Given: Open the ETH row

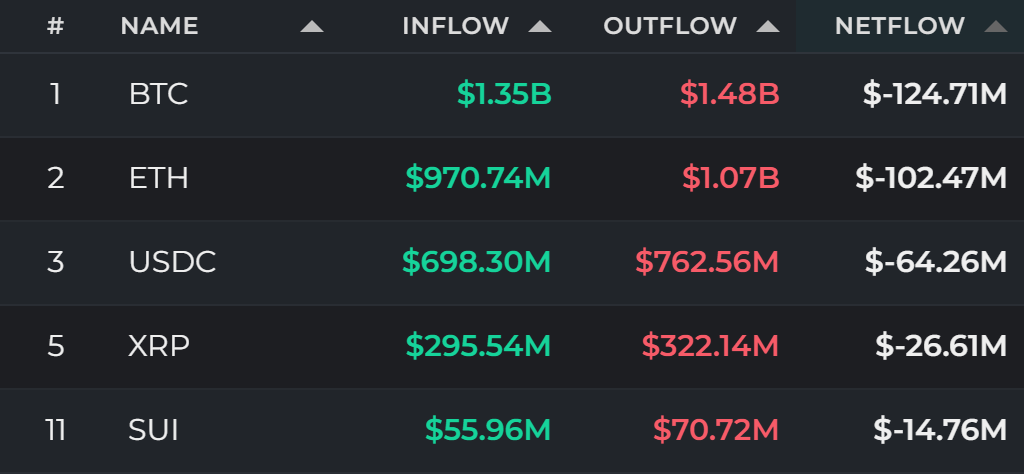Looking at the screenshot, I should click(x=512, y=178).
